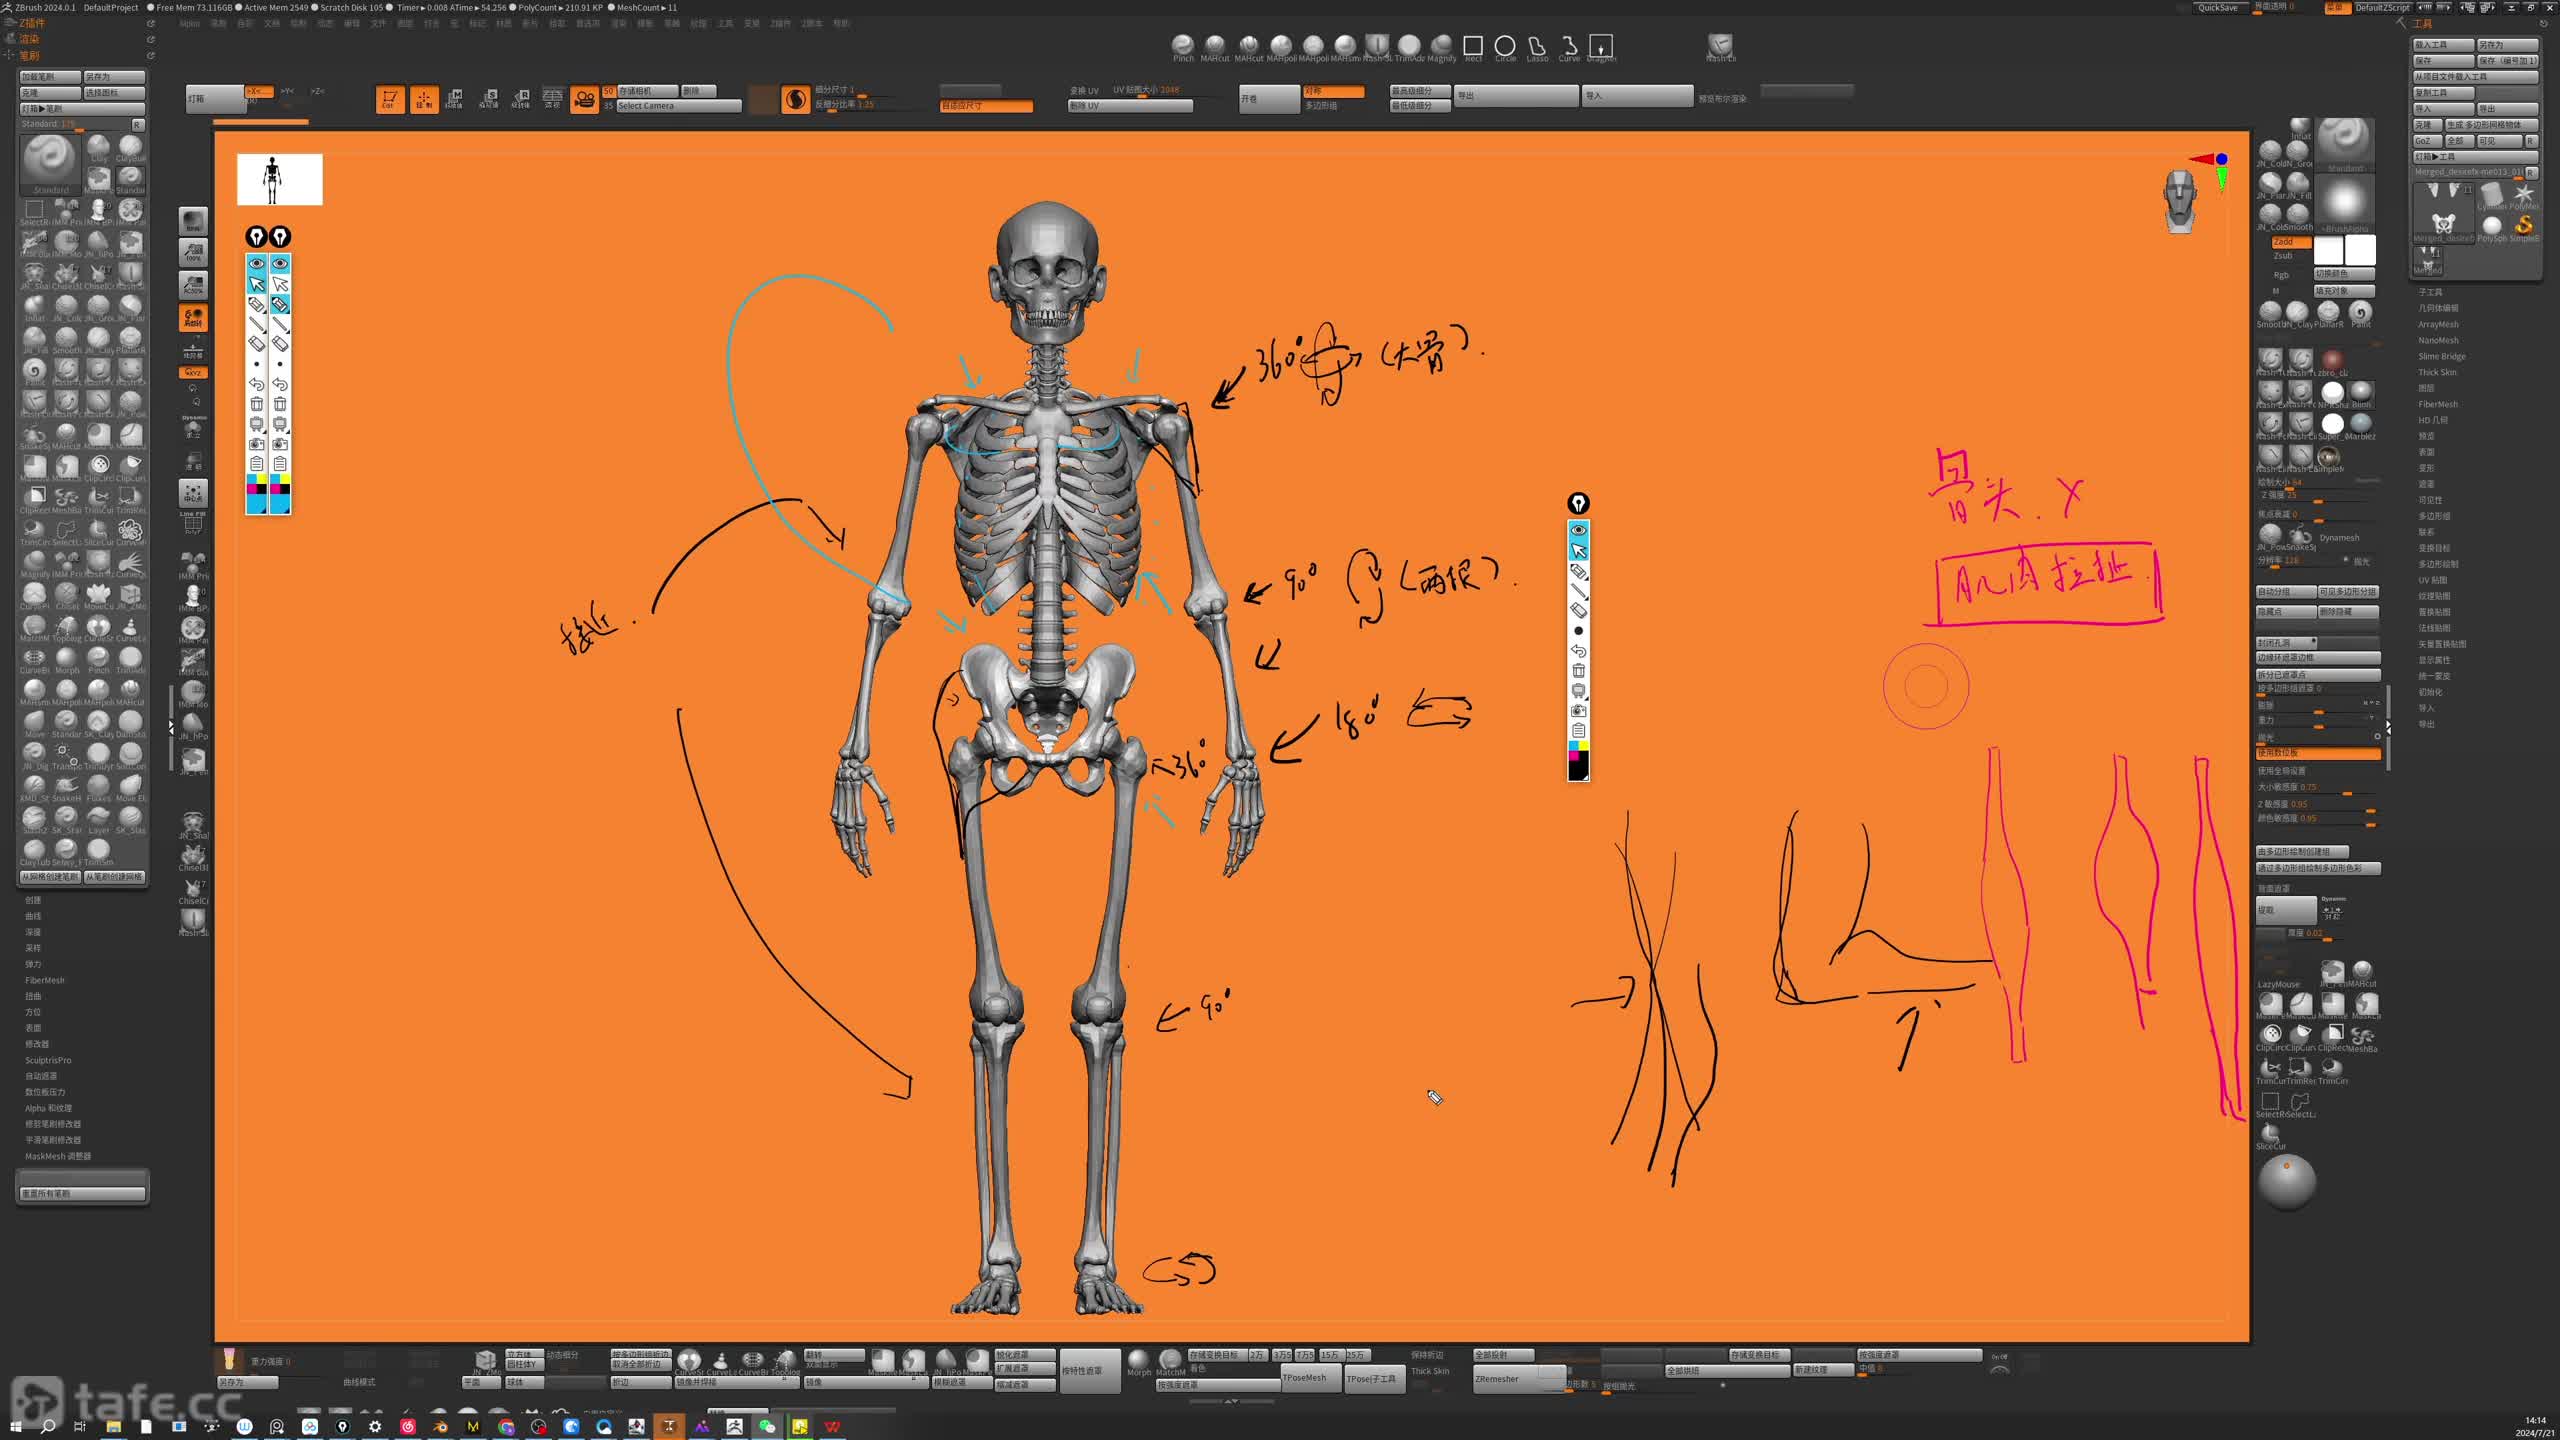Select the Circle selection stroke

point(1504,46)
